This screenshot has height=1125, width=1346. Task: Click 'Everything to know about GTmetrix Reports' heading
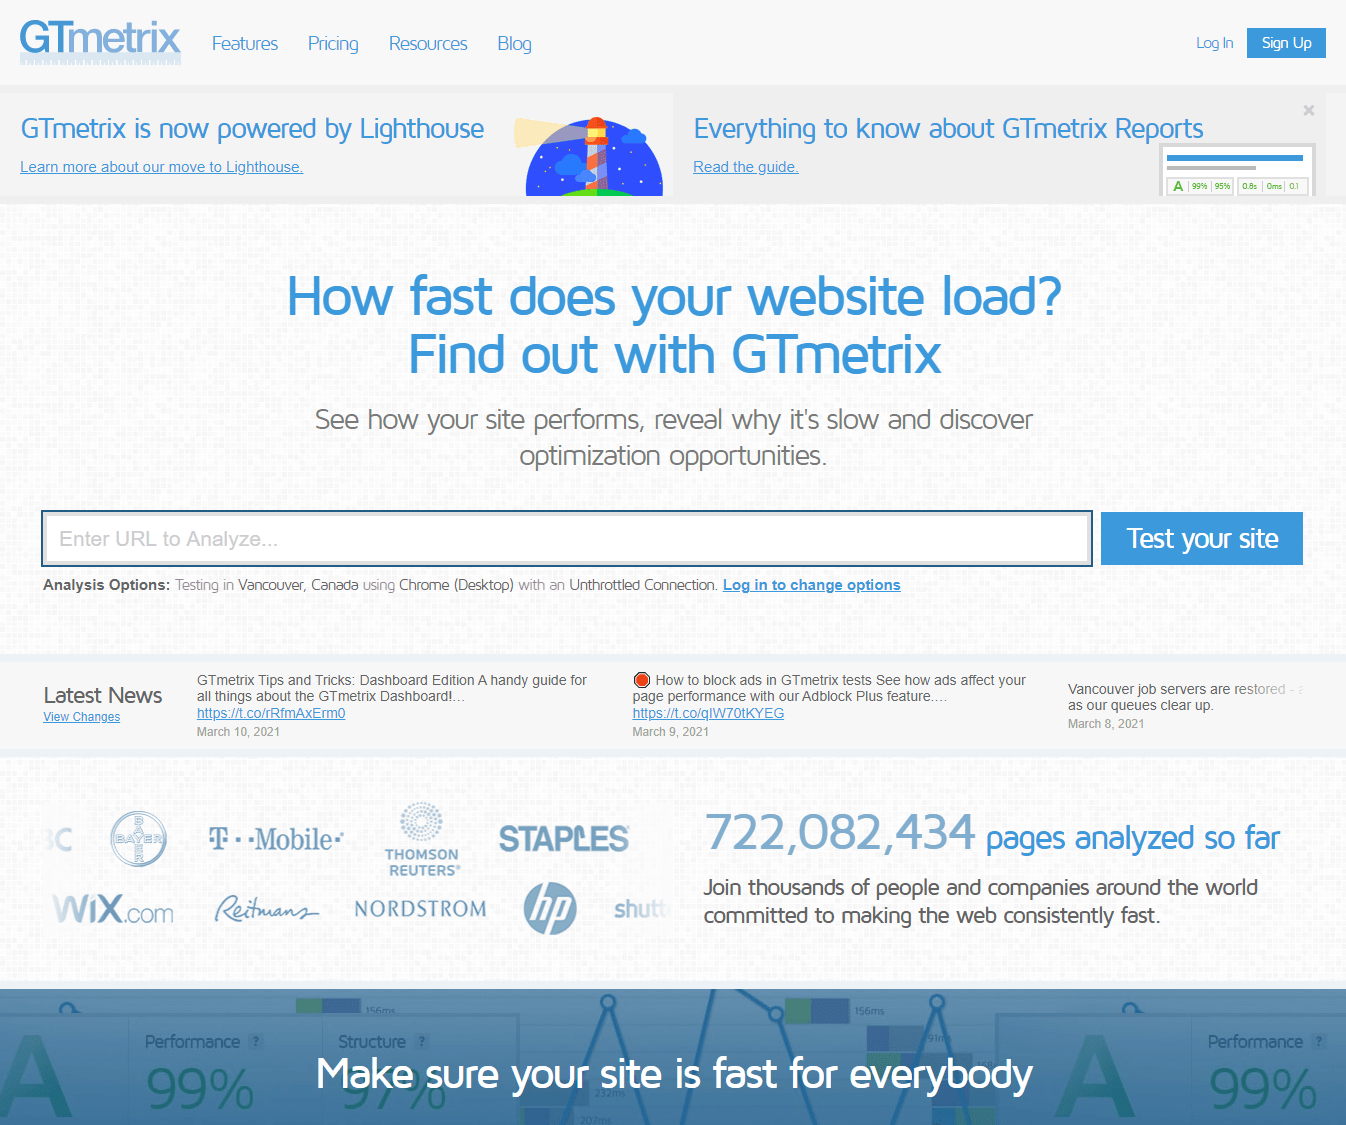click(x=948, y=129)
